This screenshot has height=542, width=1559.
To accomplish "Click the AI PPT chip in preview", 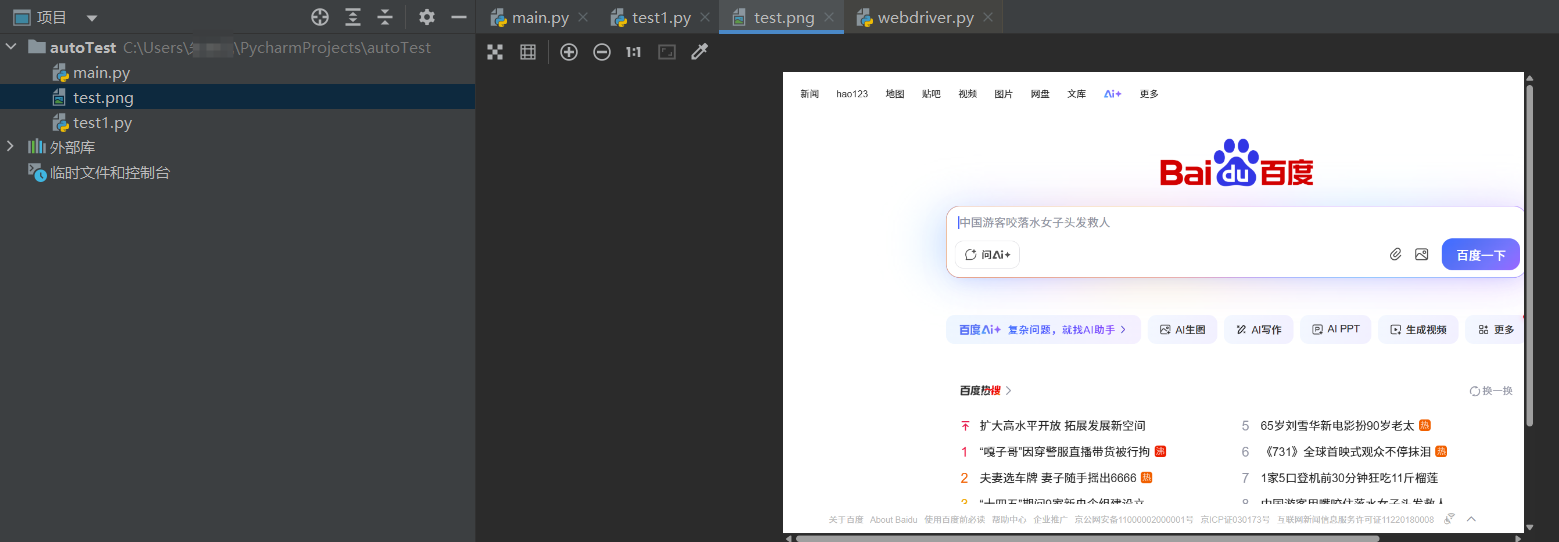I will [1336, 329].
